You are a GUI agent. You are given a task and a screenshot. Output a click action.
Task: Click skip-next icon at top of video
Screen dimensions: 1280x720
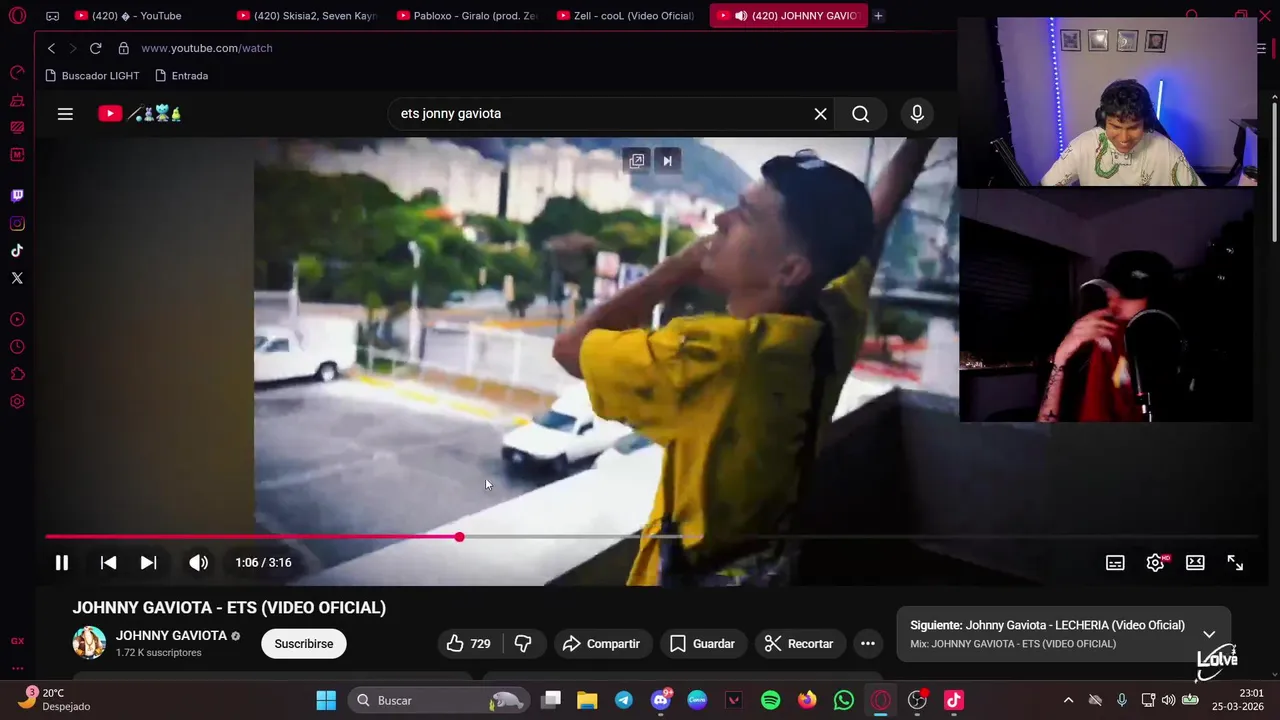pyautogui.click(x=667, y=161)
